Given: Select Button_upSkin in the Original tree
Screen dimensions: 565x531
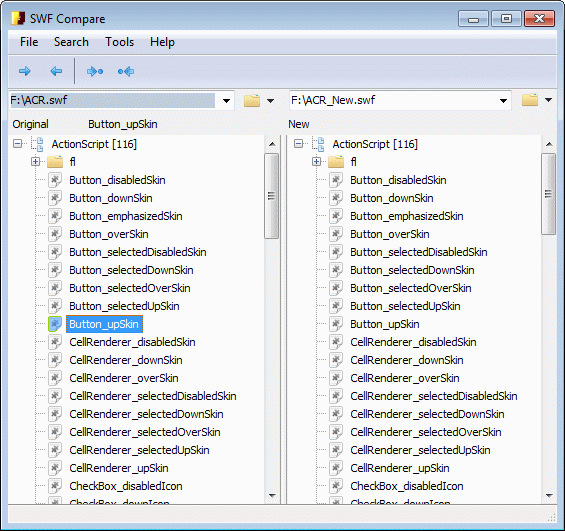Looking at the screenshot, I should coord(104,324).
